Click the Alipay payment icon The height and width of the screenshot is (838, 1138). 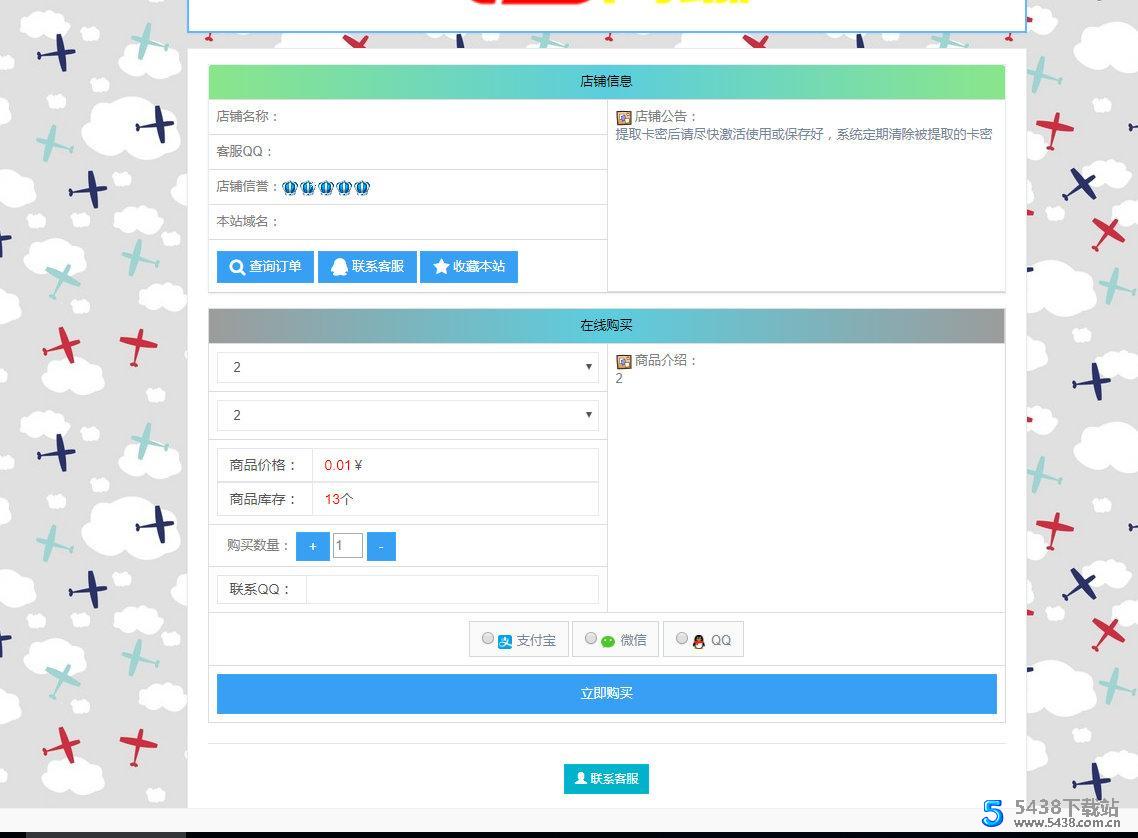pyautogui.click(x=504, y=640)
